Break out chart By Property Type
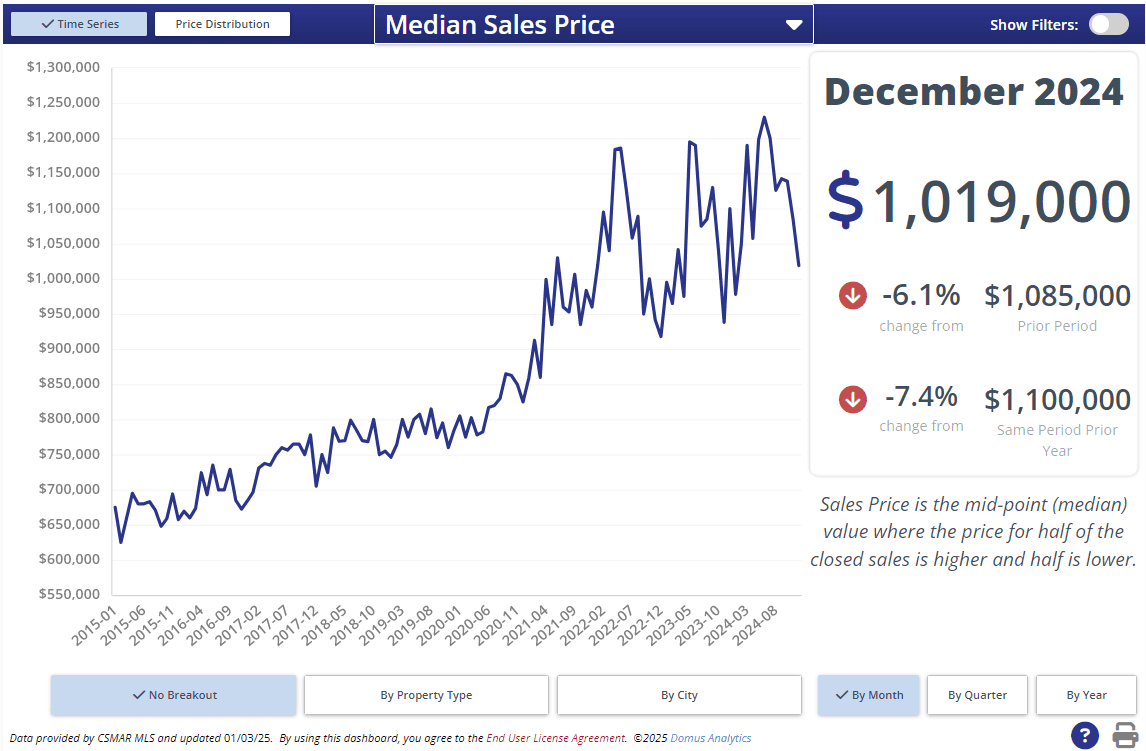 [x=426, y=695]
